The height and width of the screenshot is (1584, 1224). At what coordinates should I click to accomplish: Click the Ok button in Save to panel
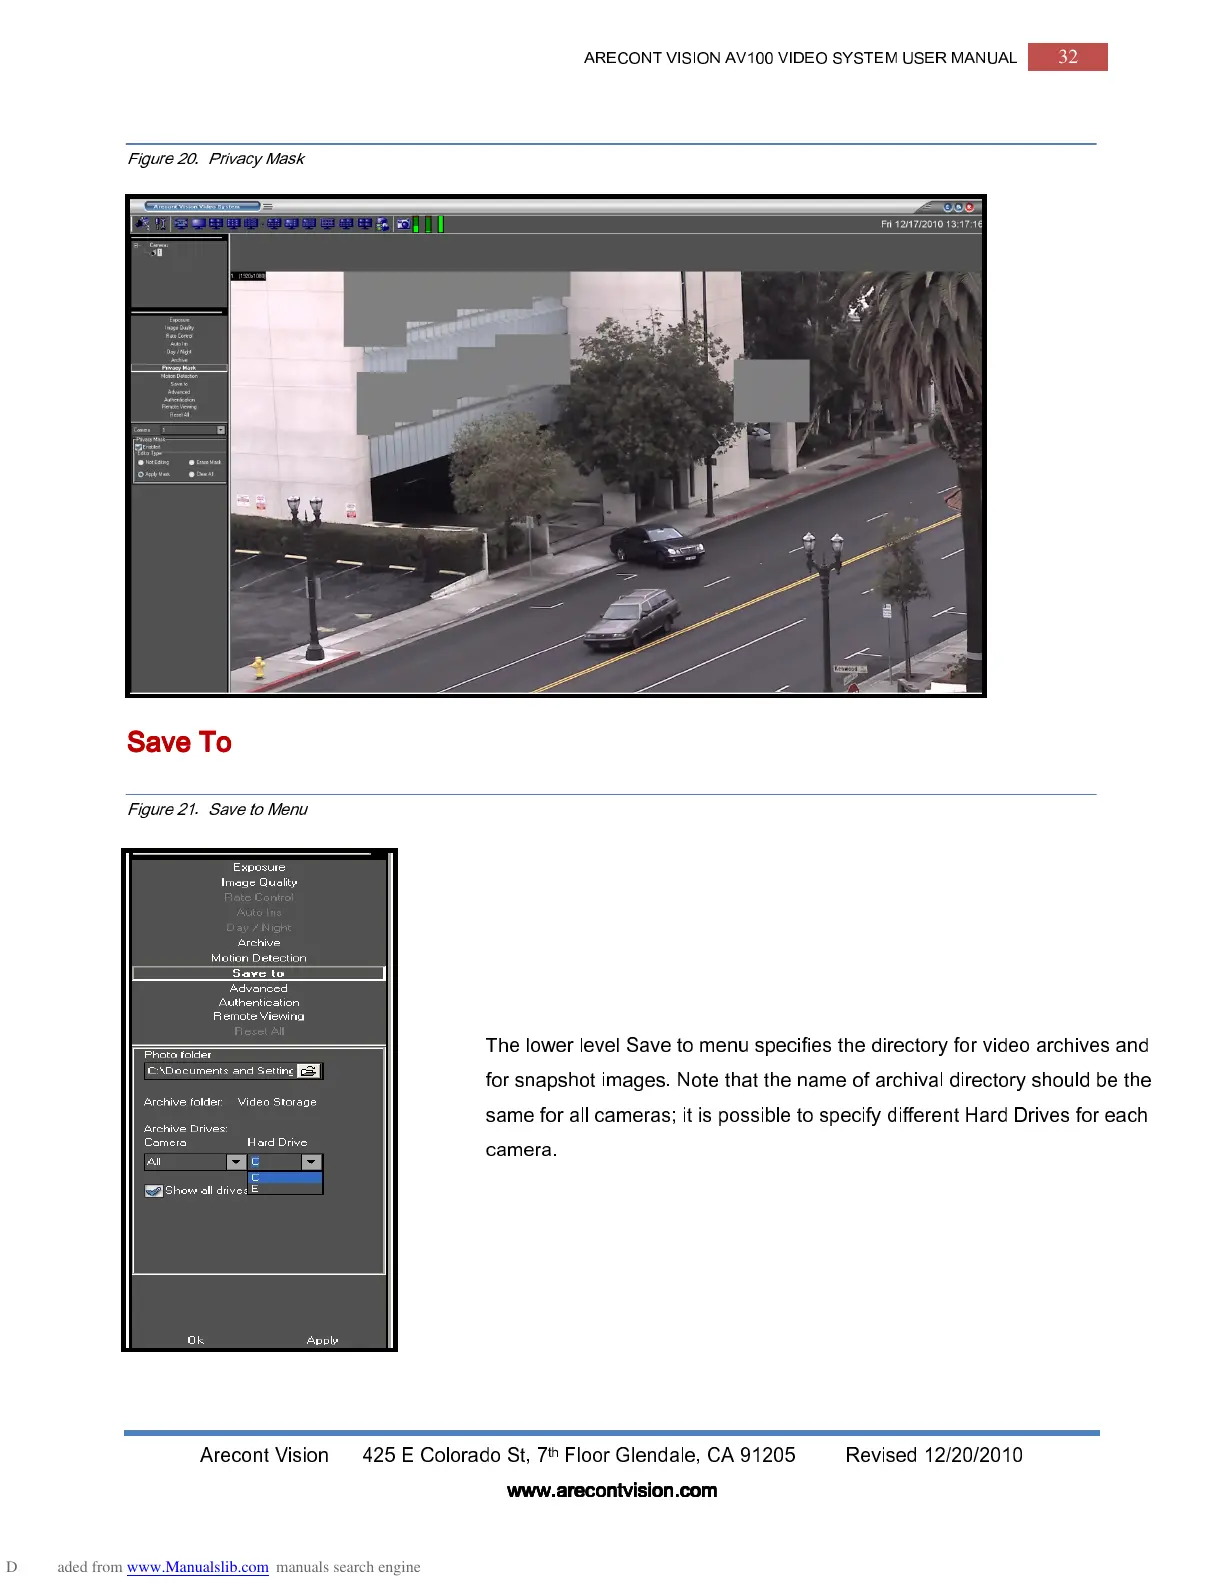coord(196,1340)
